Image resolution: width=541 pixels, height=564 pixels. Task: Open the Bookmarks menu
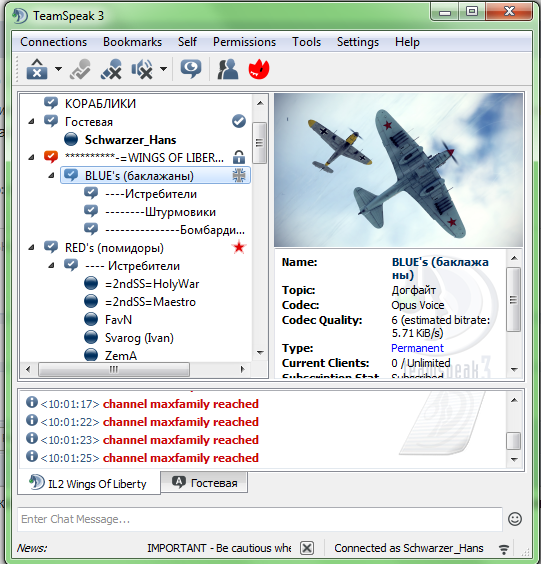click(x=132, y=42)
